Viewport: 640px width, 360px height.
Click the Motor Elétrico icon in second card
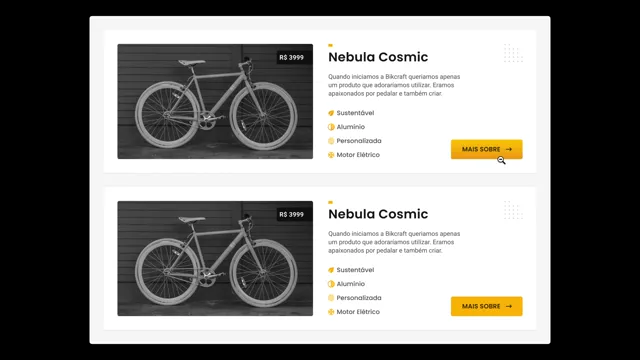coord(331,312)
